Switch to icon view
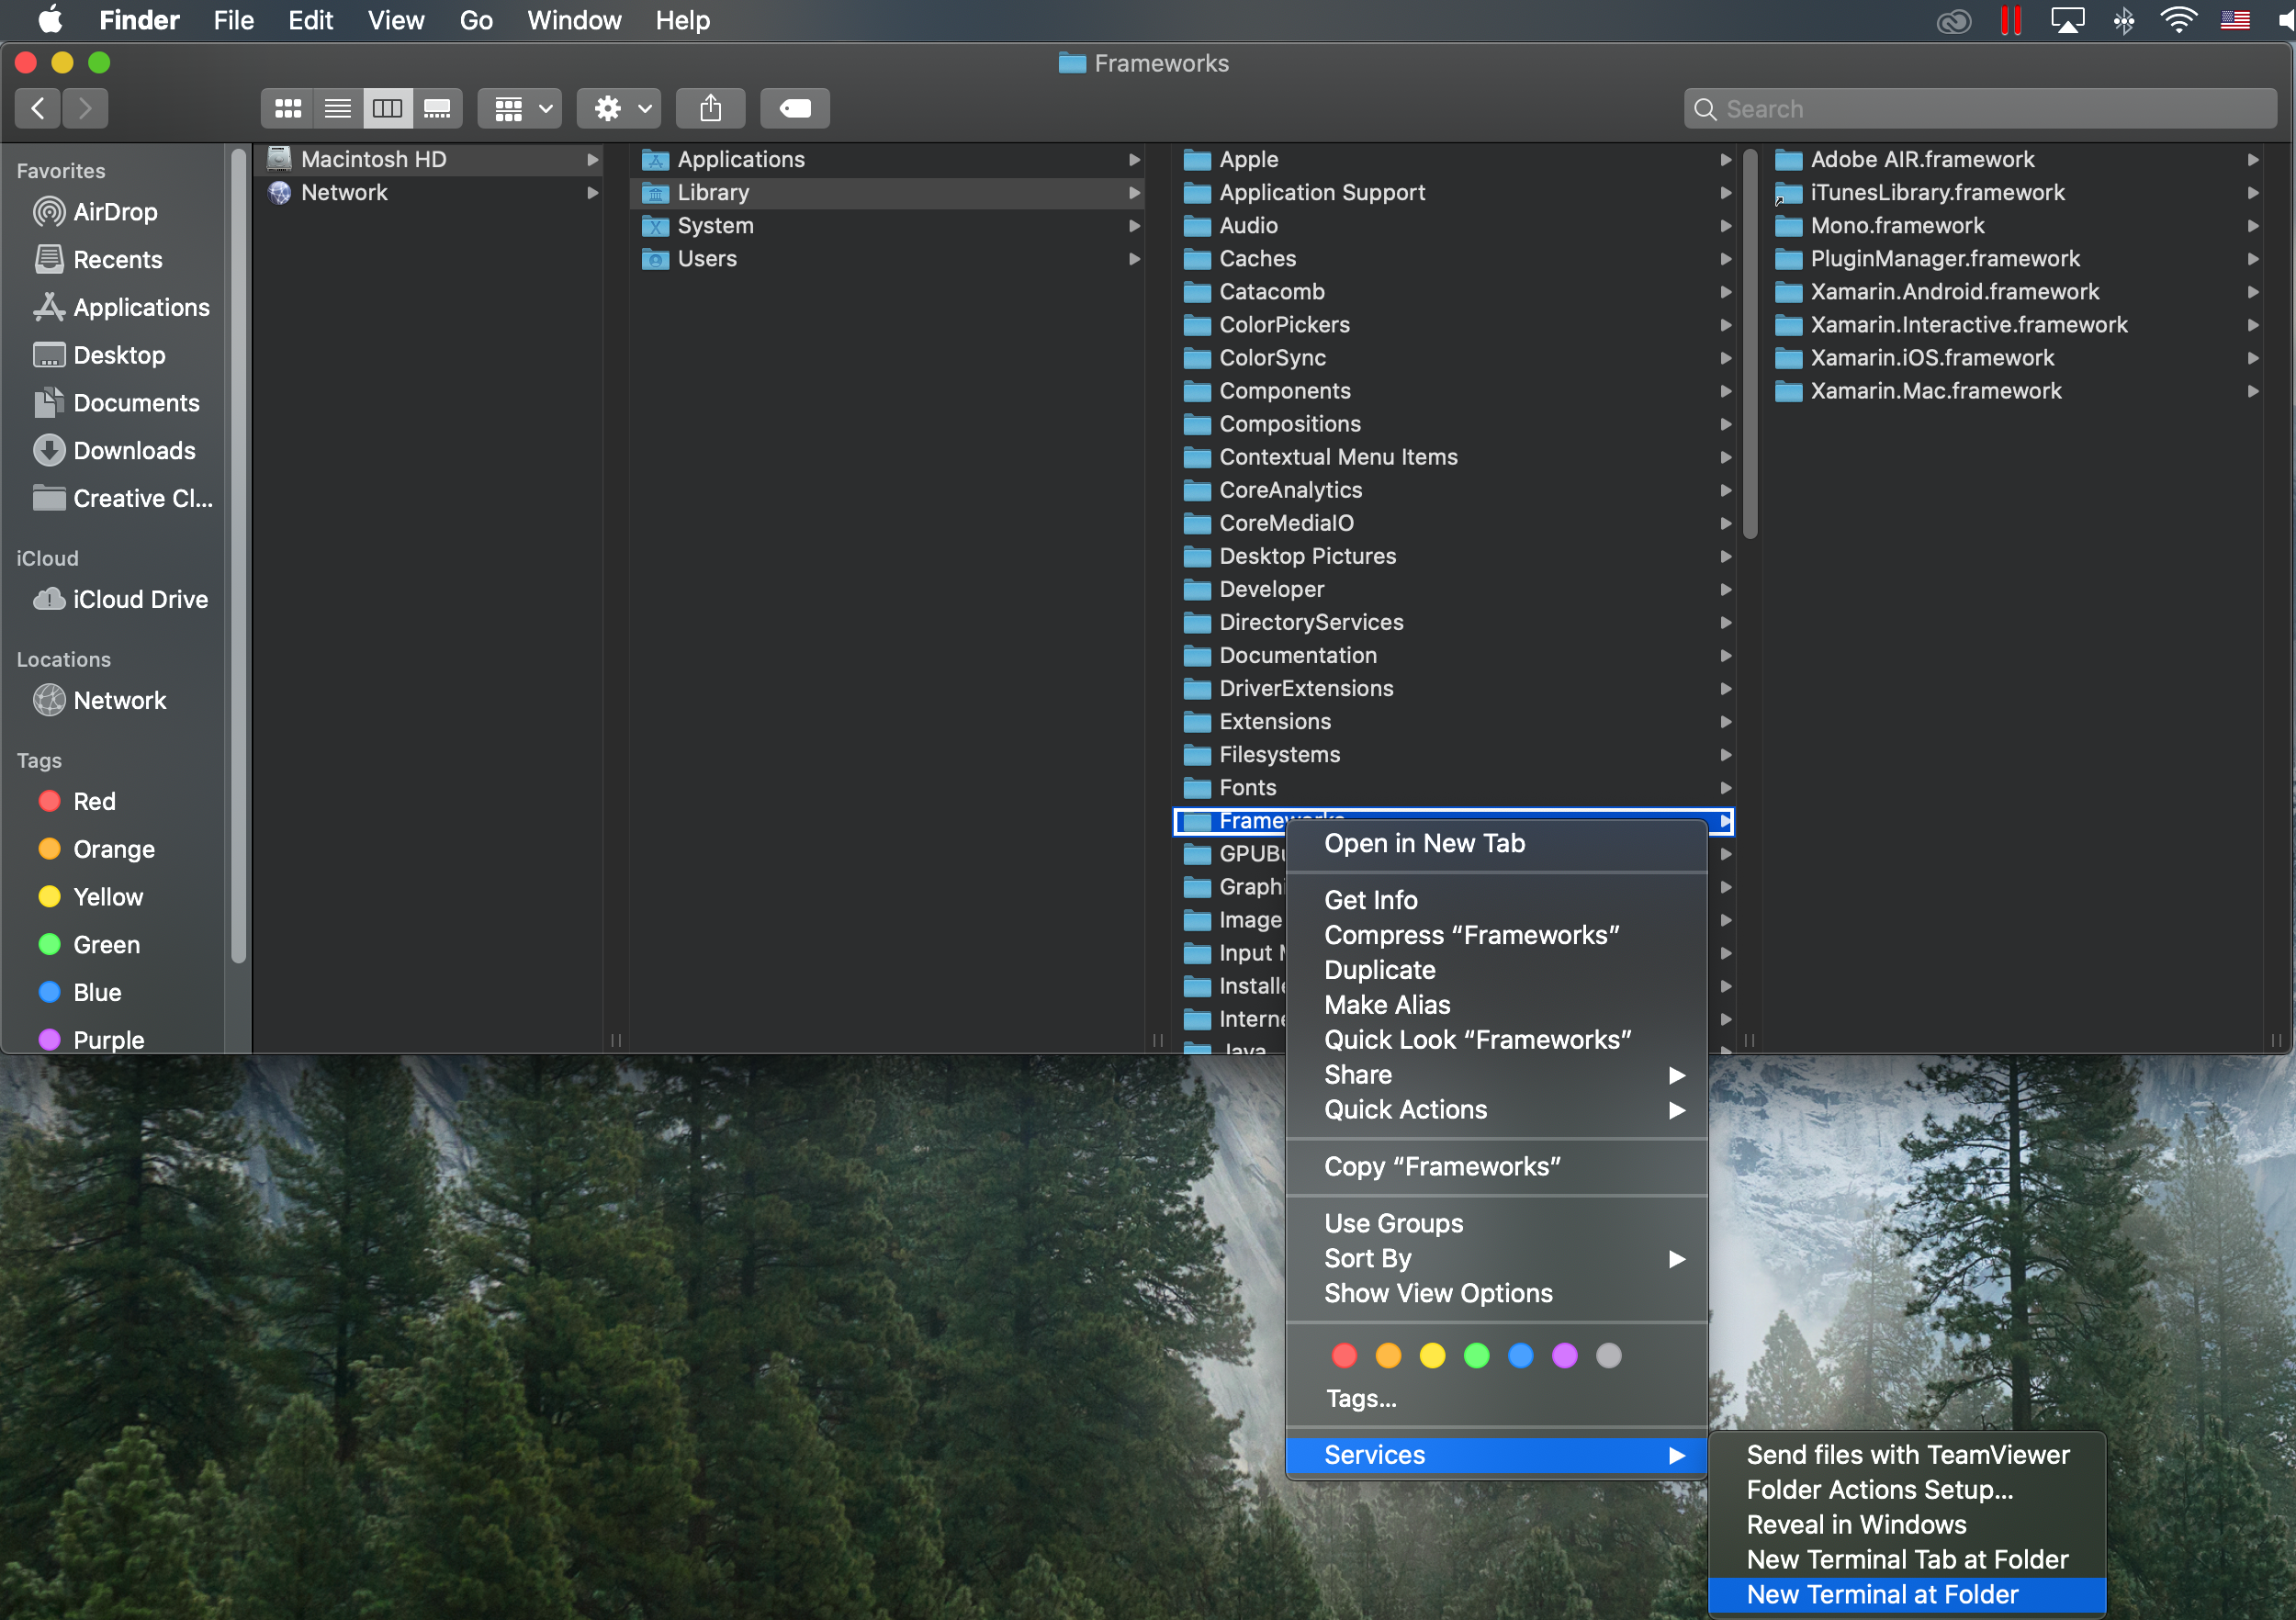Screen dimensions: 2296x1620 (288, 108)
